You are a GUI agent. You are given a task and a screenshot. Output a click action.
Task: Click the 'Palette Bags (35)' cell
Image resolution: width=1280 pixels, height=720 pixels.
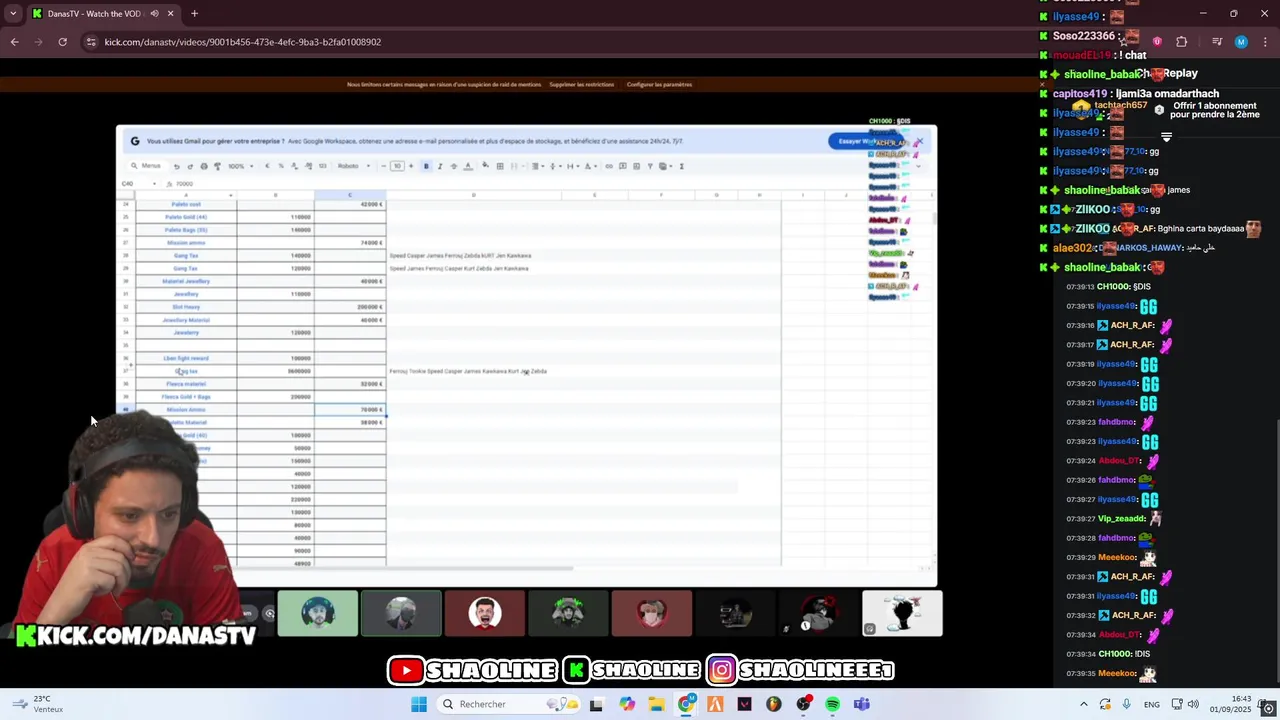pyautogui.click(x=186, y=230)
